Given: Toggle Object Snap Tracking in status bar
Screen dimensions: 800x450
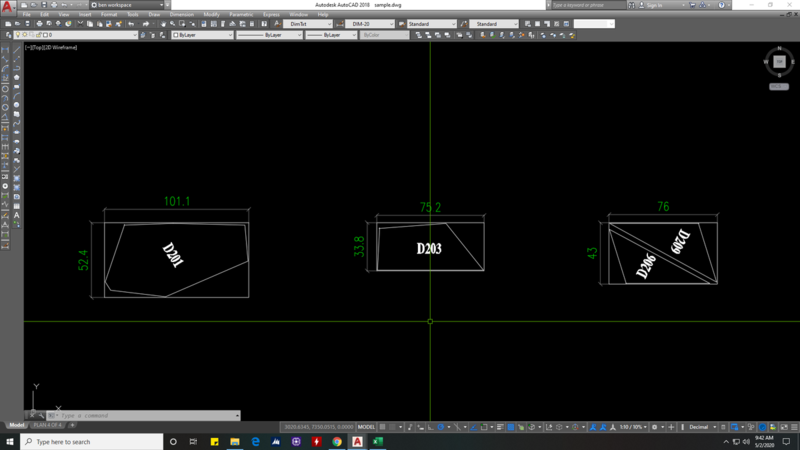Looking at the screenshot, I should pyautogui.click(x=474, y=427).
